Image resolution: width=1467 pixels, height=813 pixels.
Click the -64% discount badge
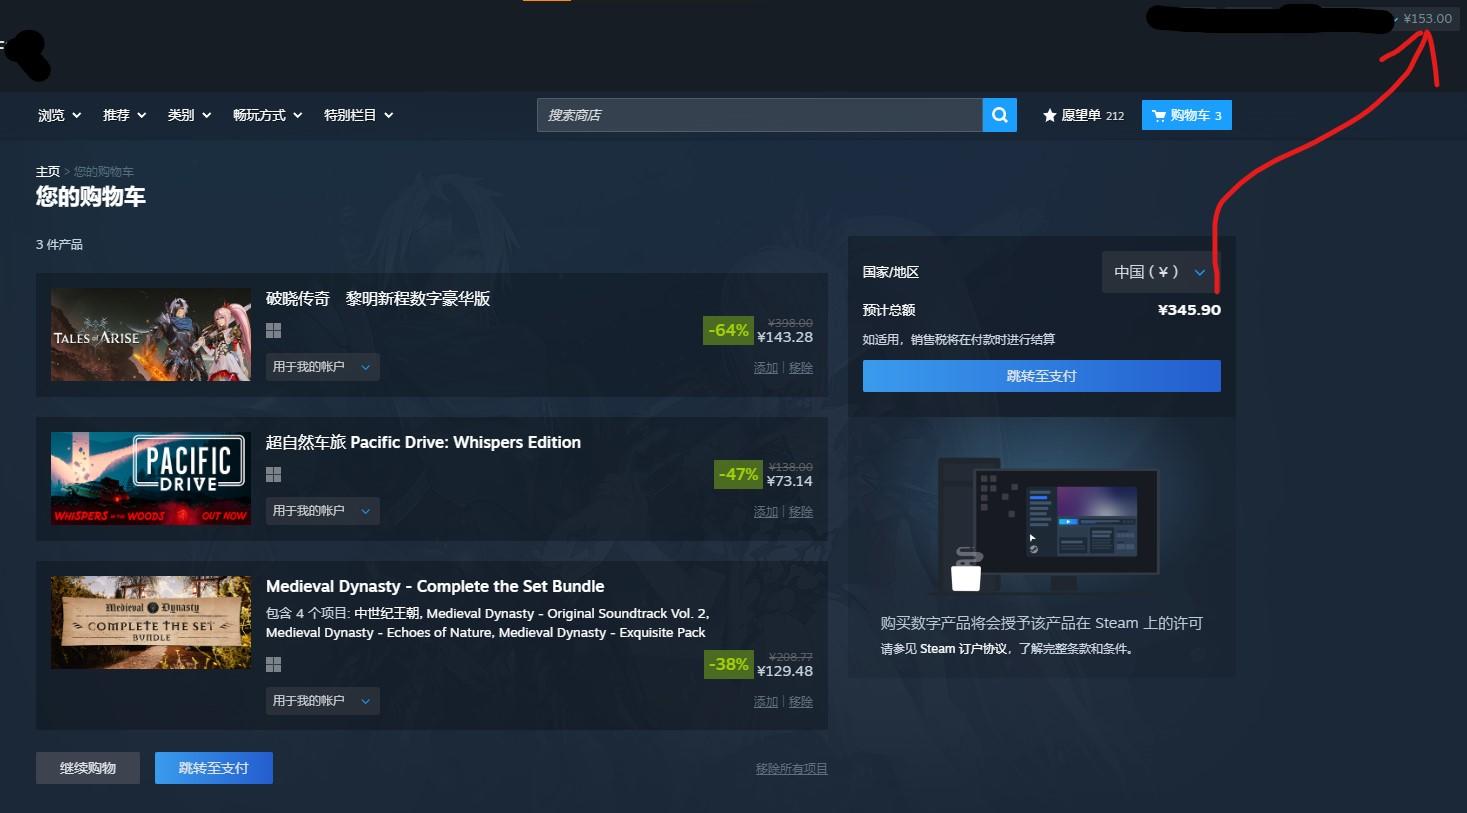tap(728, 331)
